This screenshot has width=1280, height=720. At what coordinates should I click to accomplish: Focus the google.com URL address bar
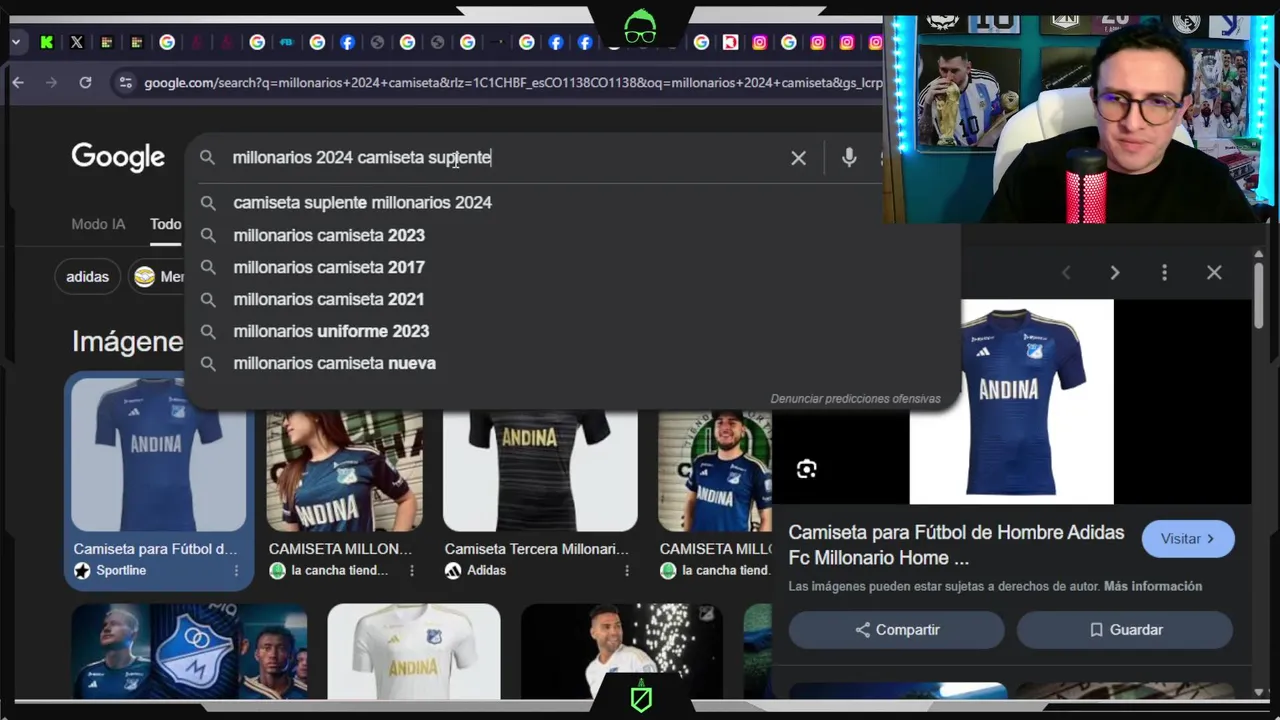pos(512,83)
